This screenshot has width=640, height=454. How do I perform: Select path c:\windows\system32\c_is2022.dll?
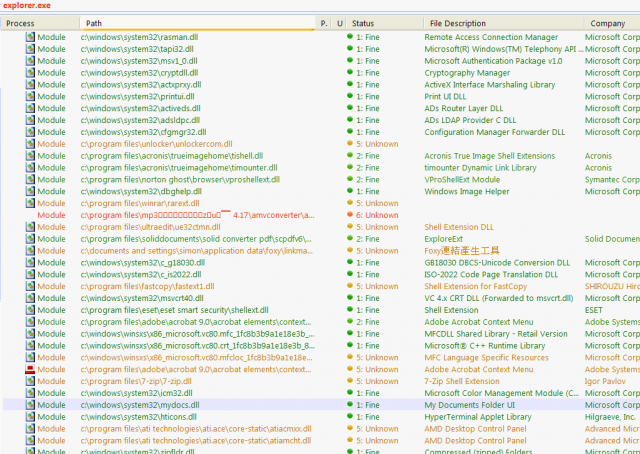tap(141, 274)
